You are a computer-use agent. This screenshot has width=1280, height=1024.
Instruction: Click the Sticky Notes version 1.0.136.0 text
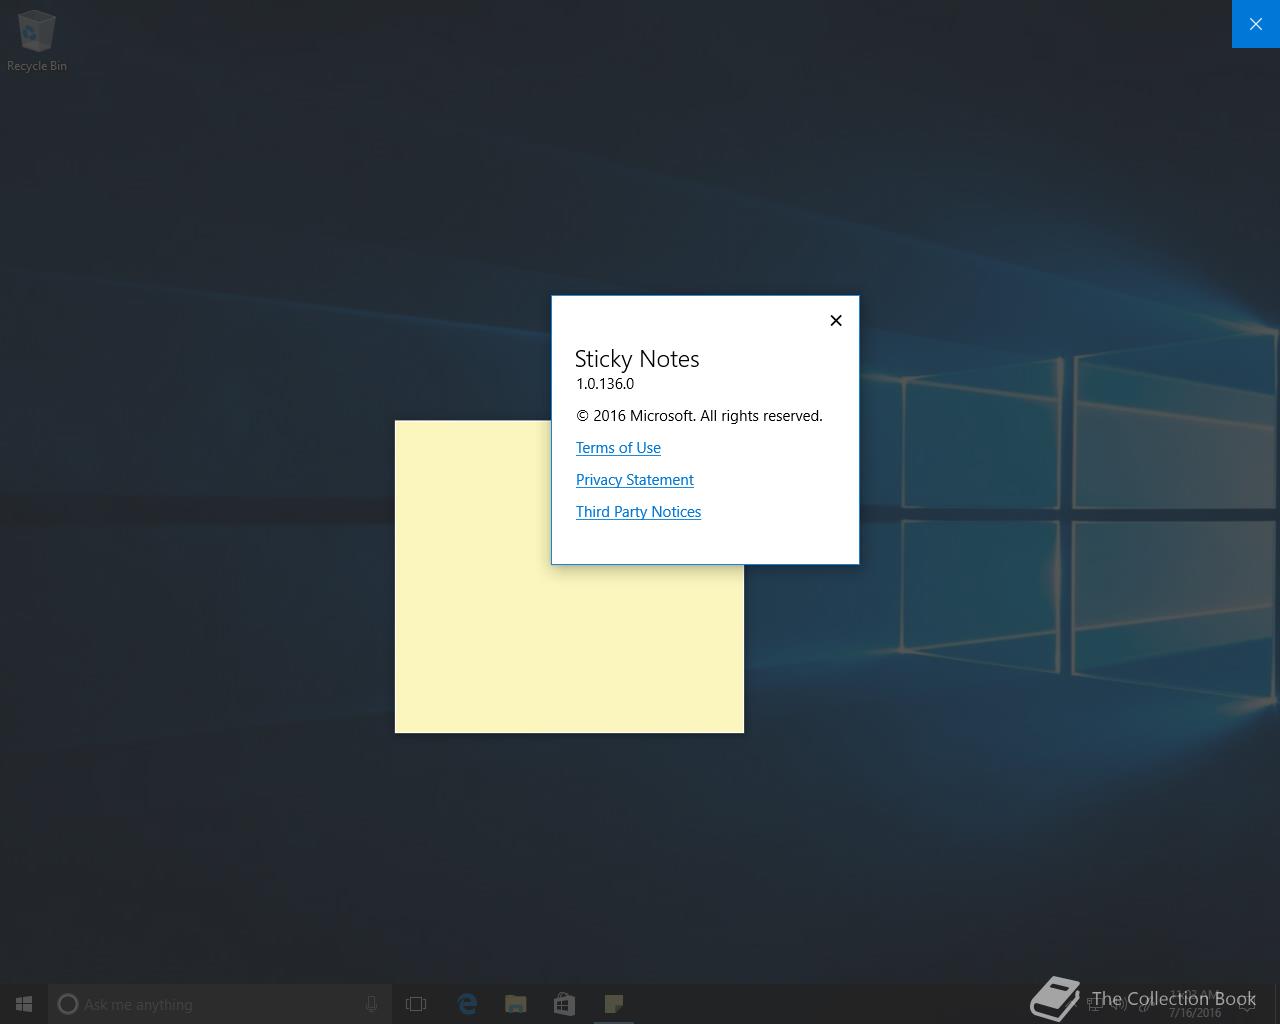605,384
